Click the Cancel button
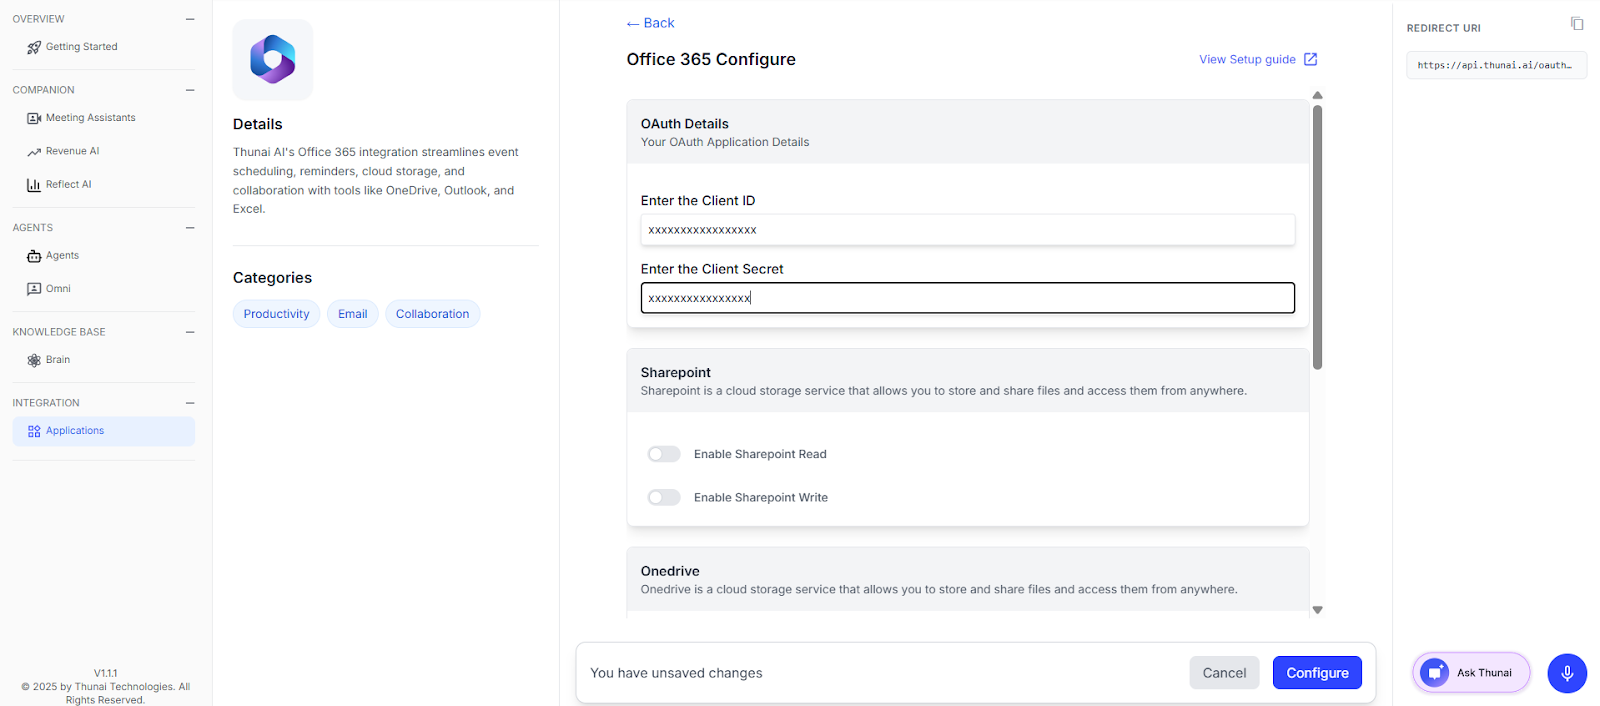This screenshot has width=1600, height=706. (1224, 673)
